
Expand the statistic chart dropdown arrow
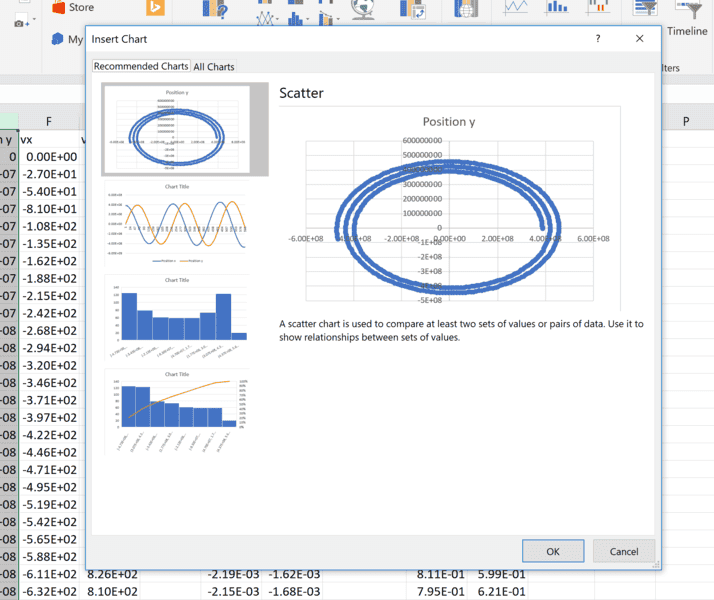[307, 19]
